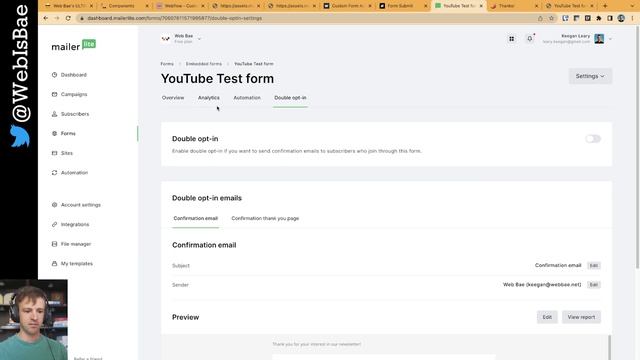640x360 pixels.
Task: Close the Form Submit browser tab
Action: click(x=425, y=6)
